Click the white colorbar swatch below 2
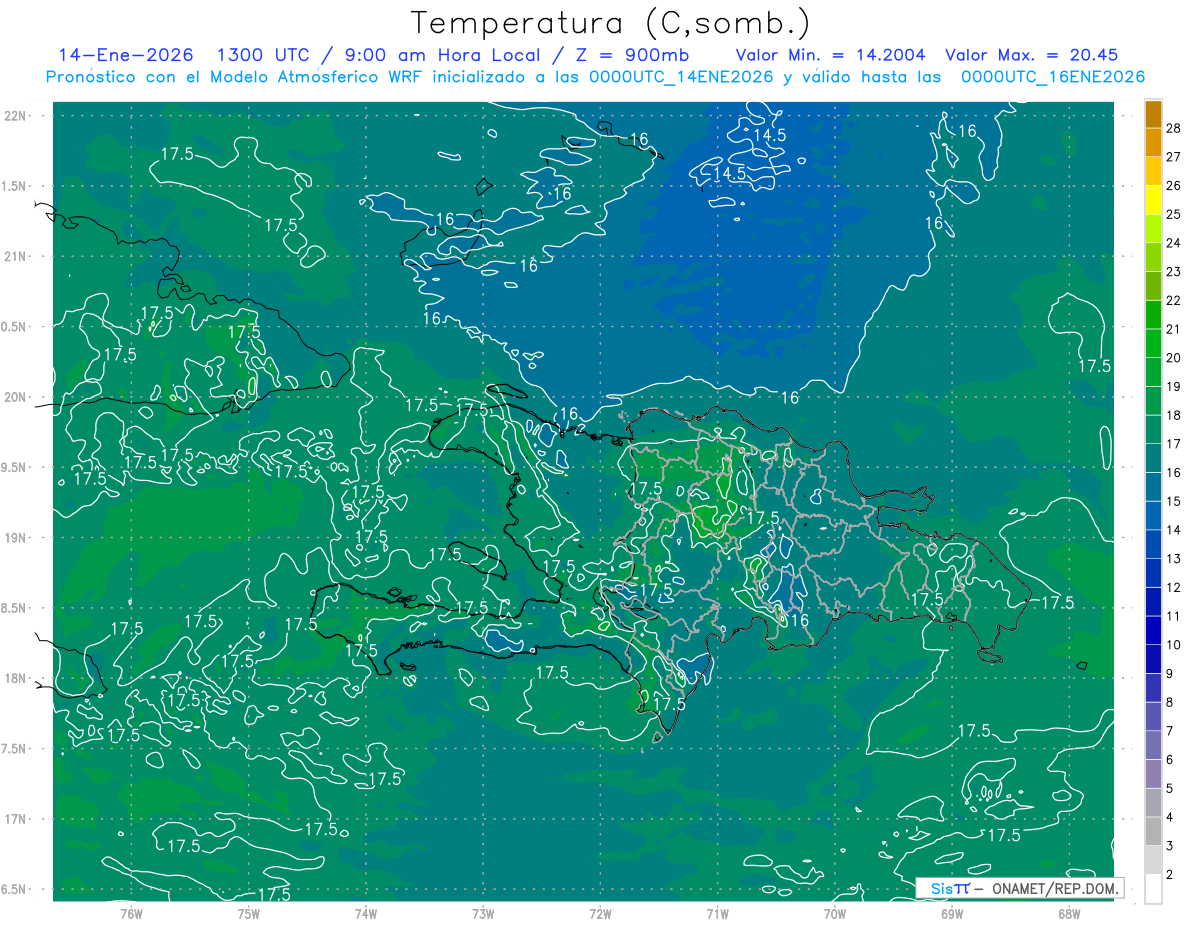This screenshot has height=927, width=1200. pyautogui.click(x=1153, y=889)
